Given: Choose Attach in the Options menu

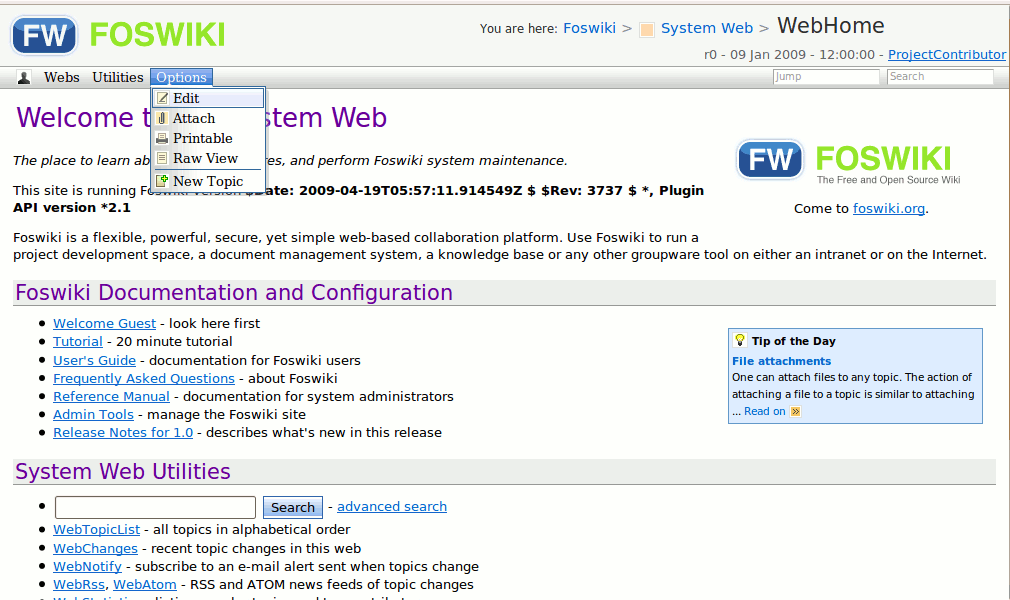Looking at the screenshot, I should click(208, 118).
